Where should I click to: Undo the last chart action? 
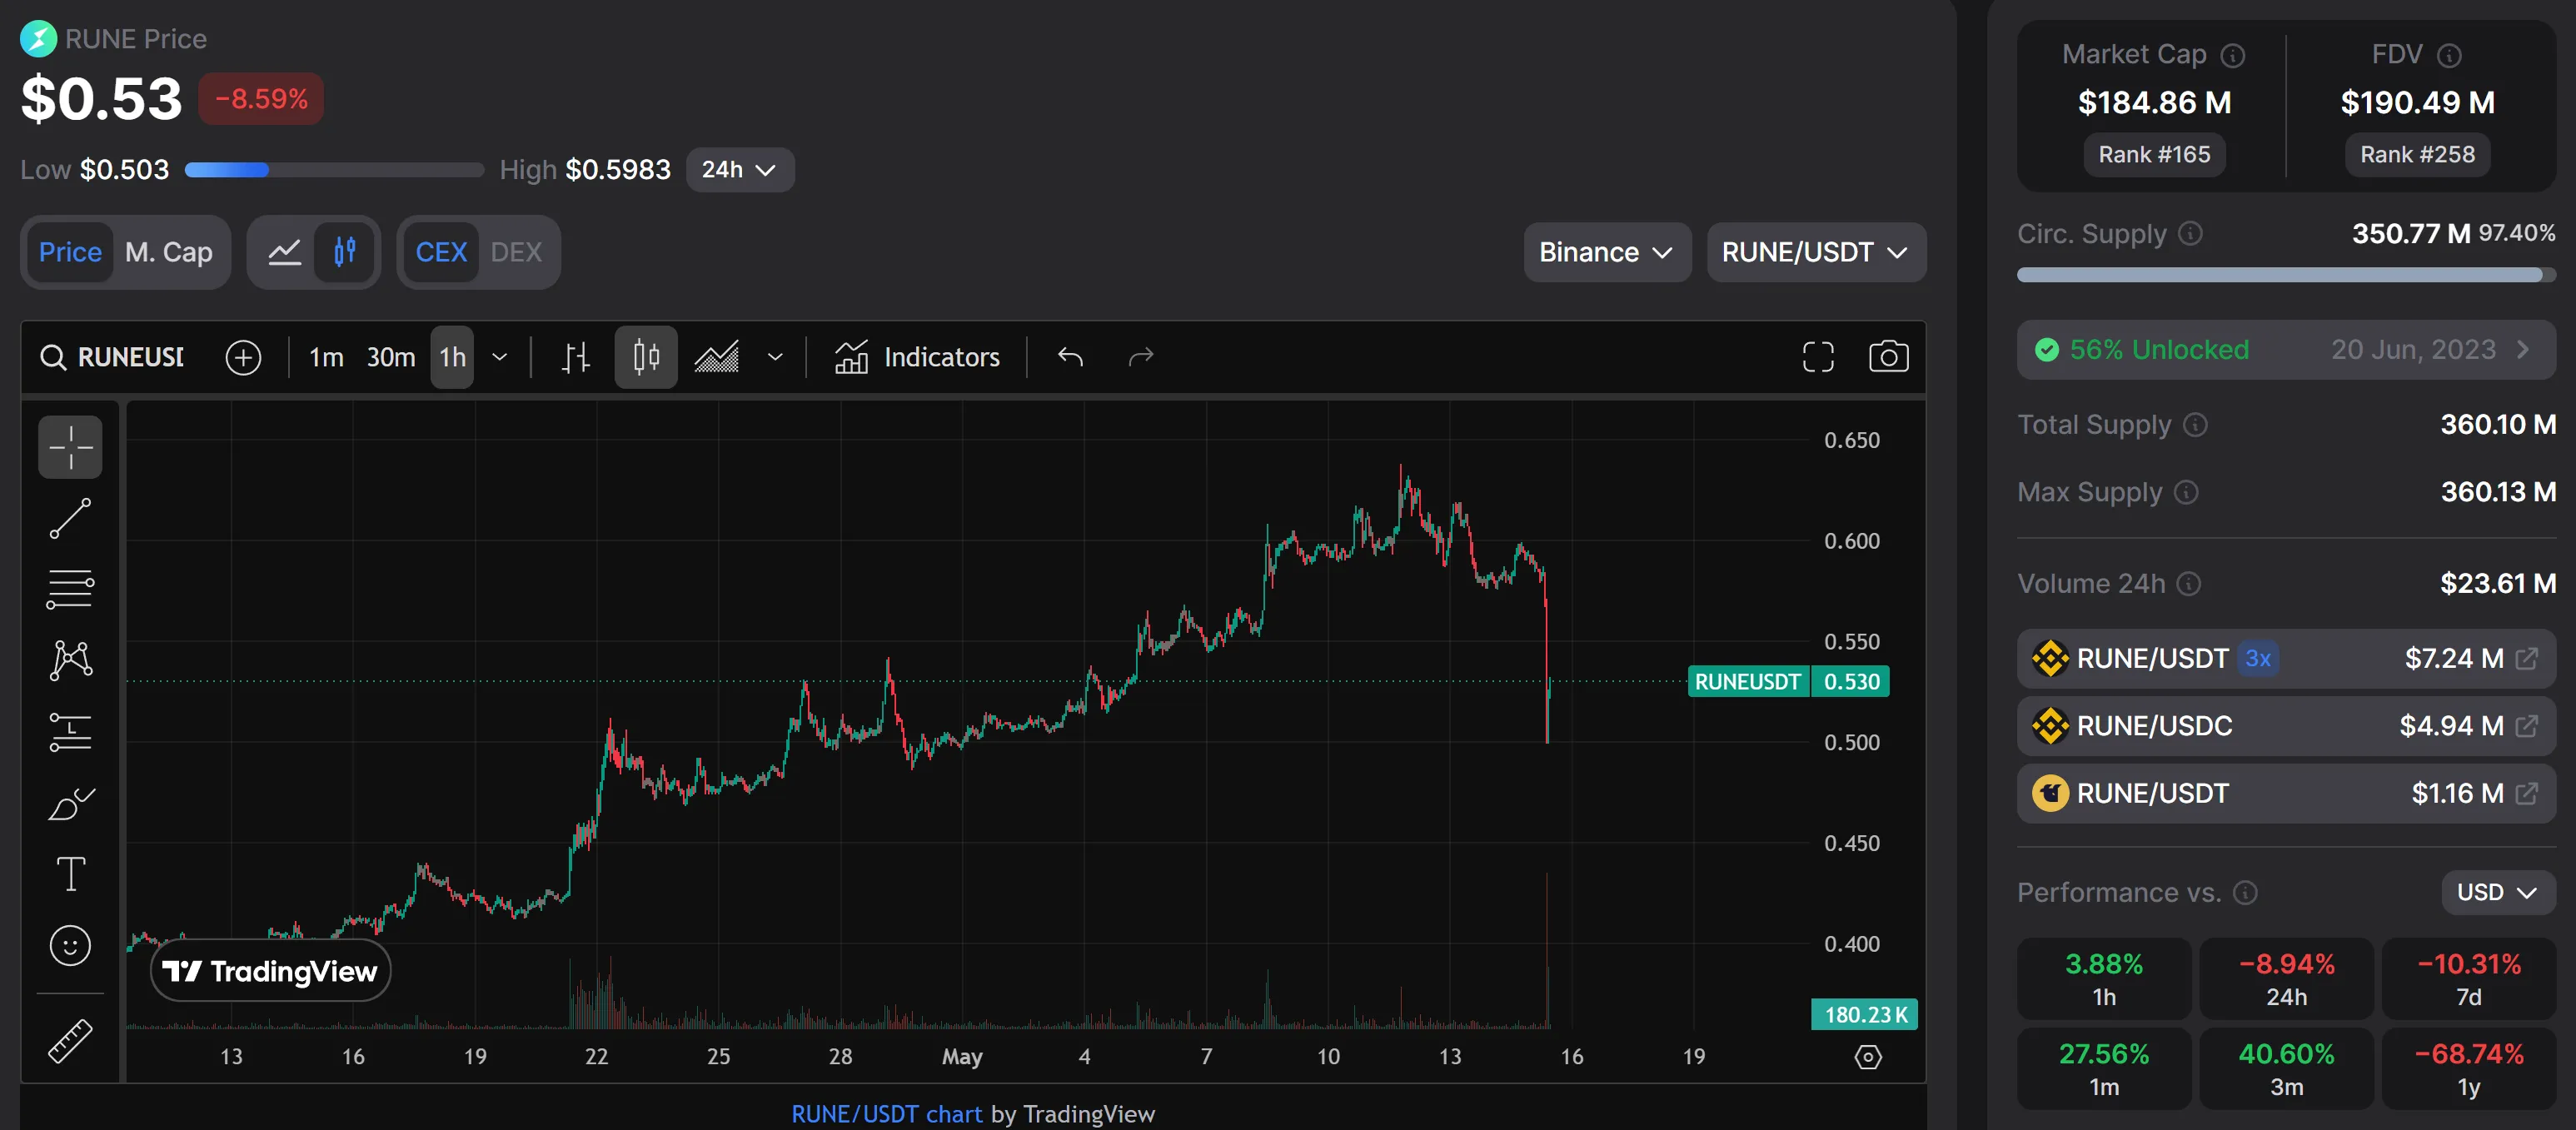[1070, 357]
